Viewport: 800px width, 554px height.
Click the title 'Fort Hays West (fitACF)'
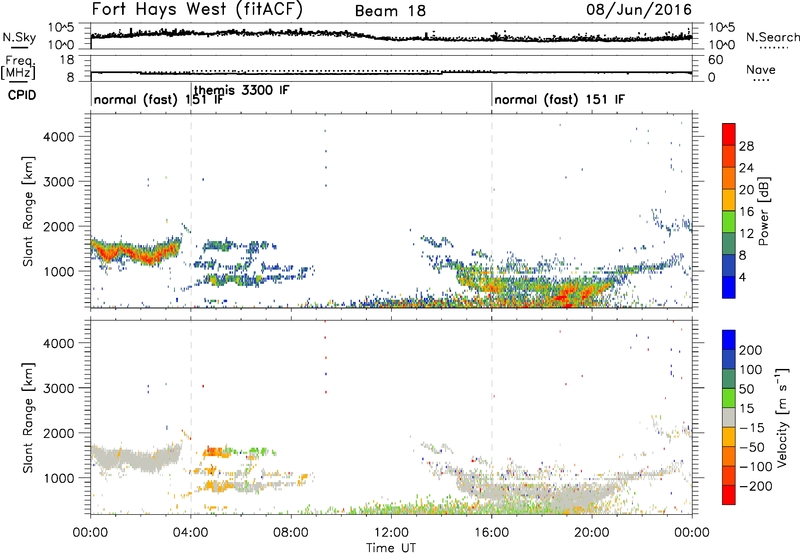pyautogui.click(x=197, y=9)
